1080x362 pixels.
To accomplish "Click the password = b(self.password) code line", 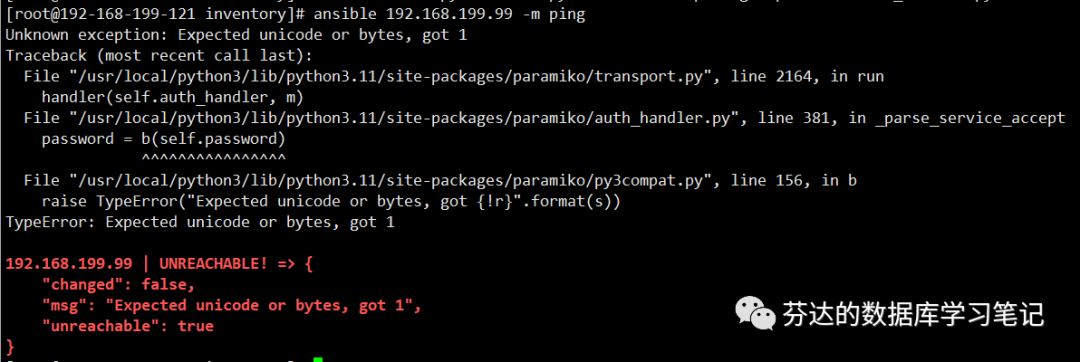I will (163, 140).
